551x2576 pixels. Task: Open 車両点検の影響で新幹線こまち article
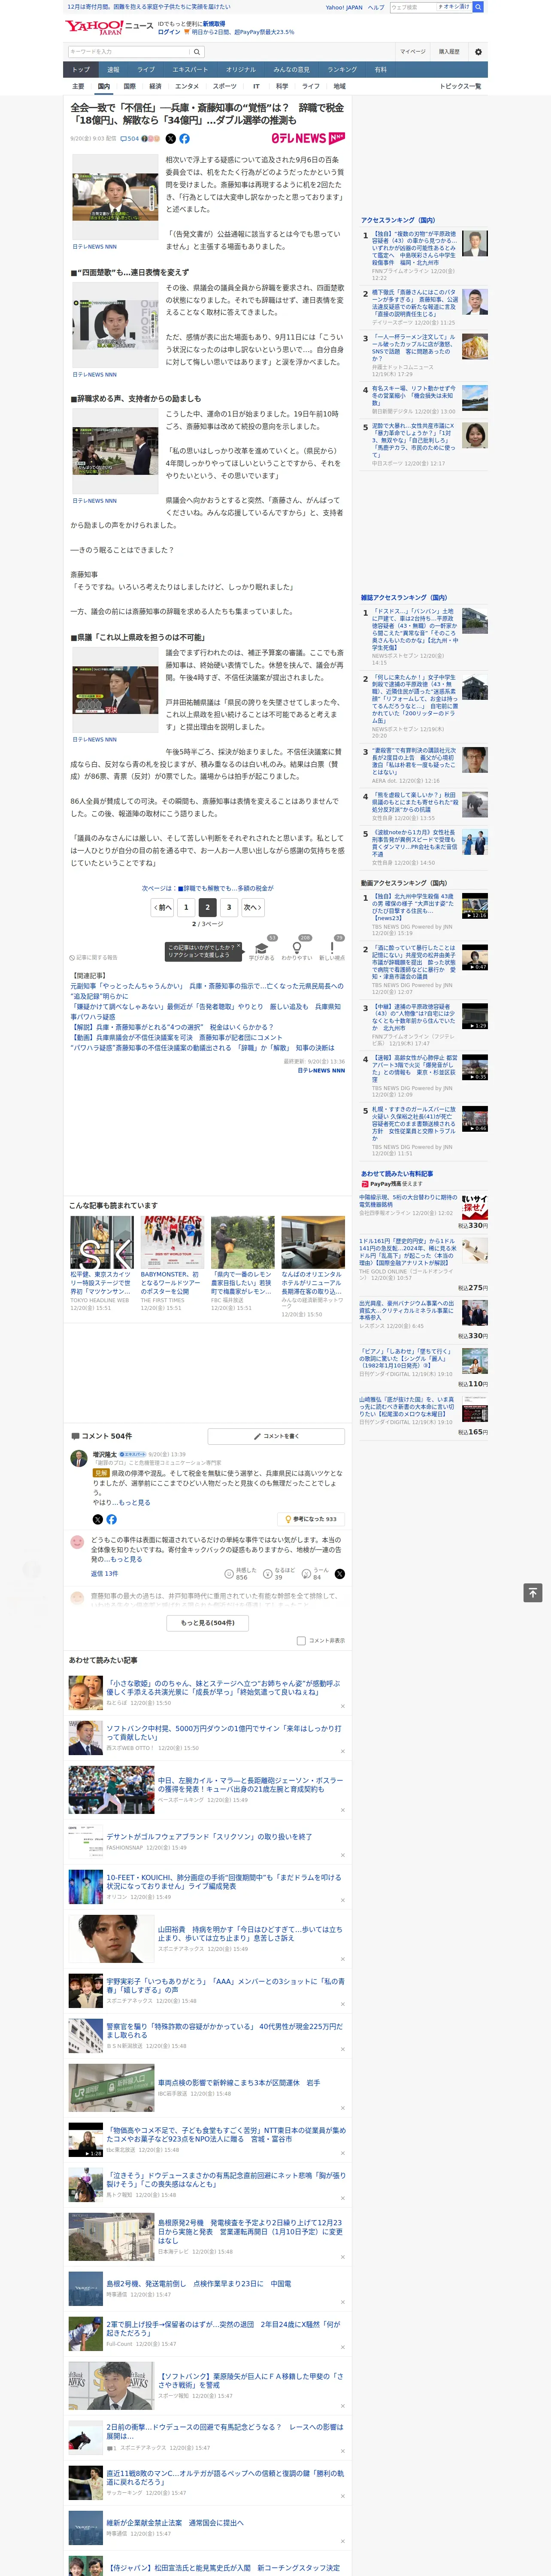click(x=238, y=2083)
